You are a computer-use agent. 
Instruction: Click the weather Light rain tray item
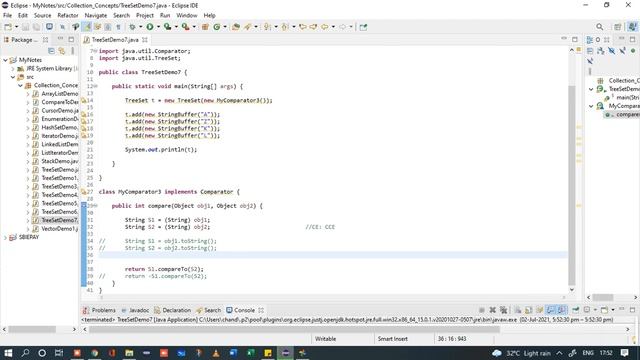coord(522,353)
